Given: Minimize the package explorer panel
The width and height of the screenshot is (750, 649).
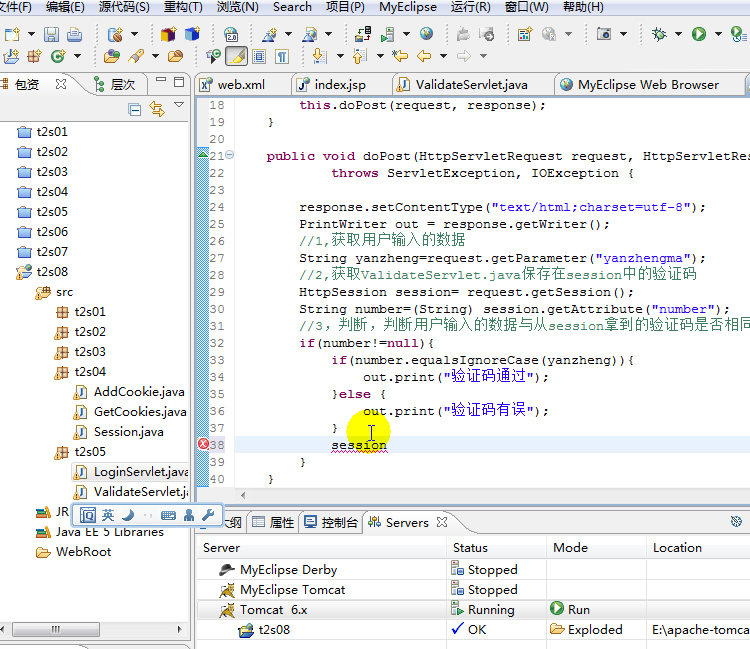Looking at the screenshot, I should point(161,80).
